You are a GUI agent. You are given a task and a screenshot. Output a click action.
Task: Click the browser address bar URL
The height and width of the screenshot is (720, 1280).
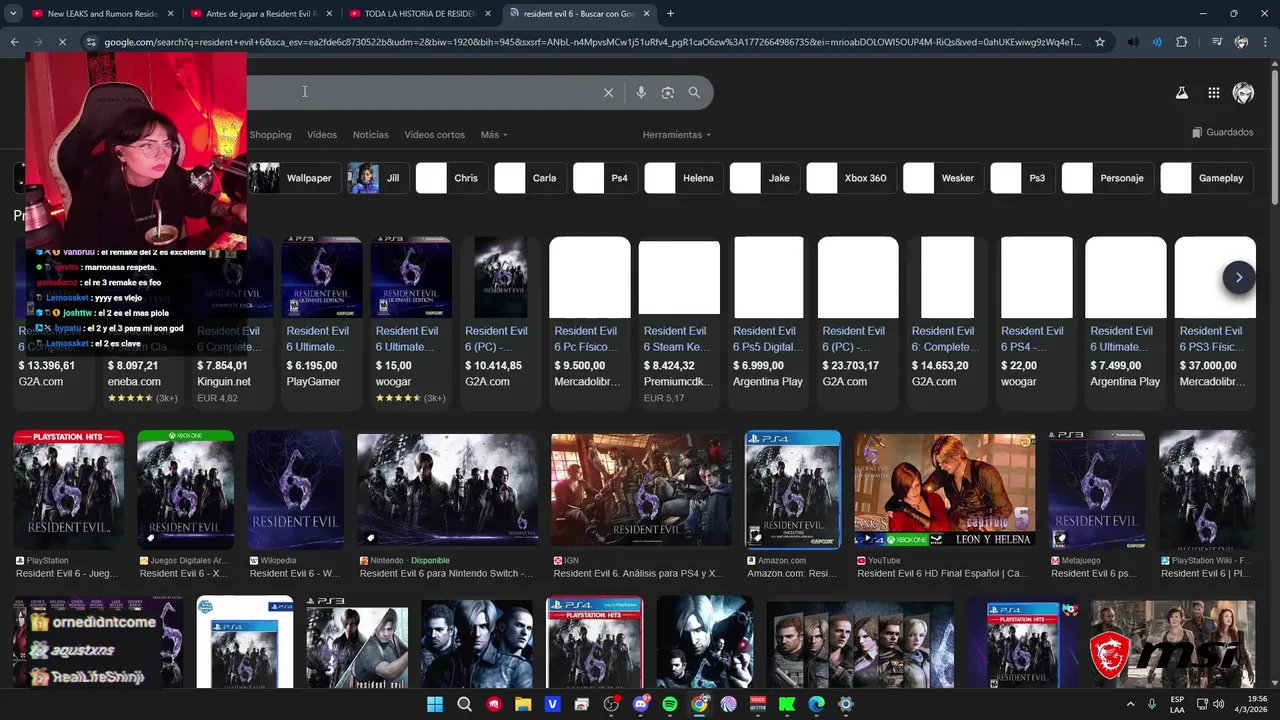pos(592,42)
